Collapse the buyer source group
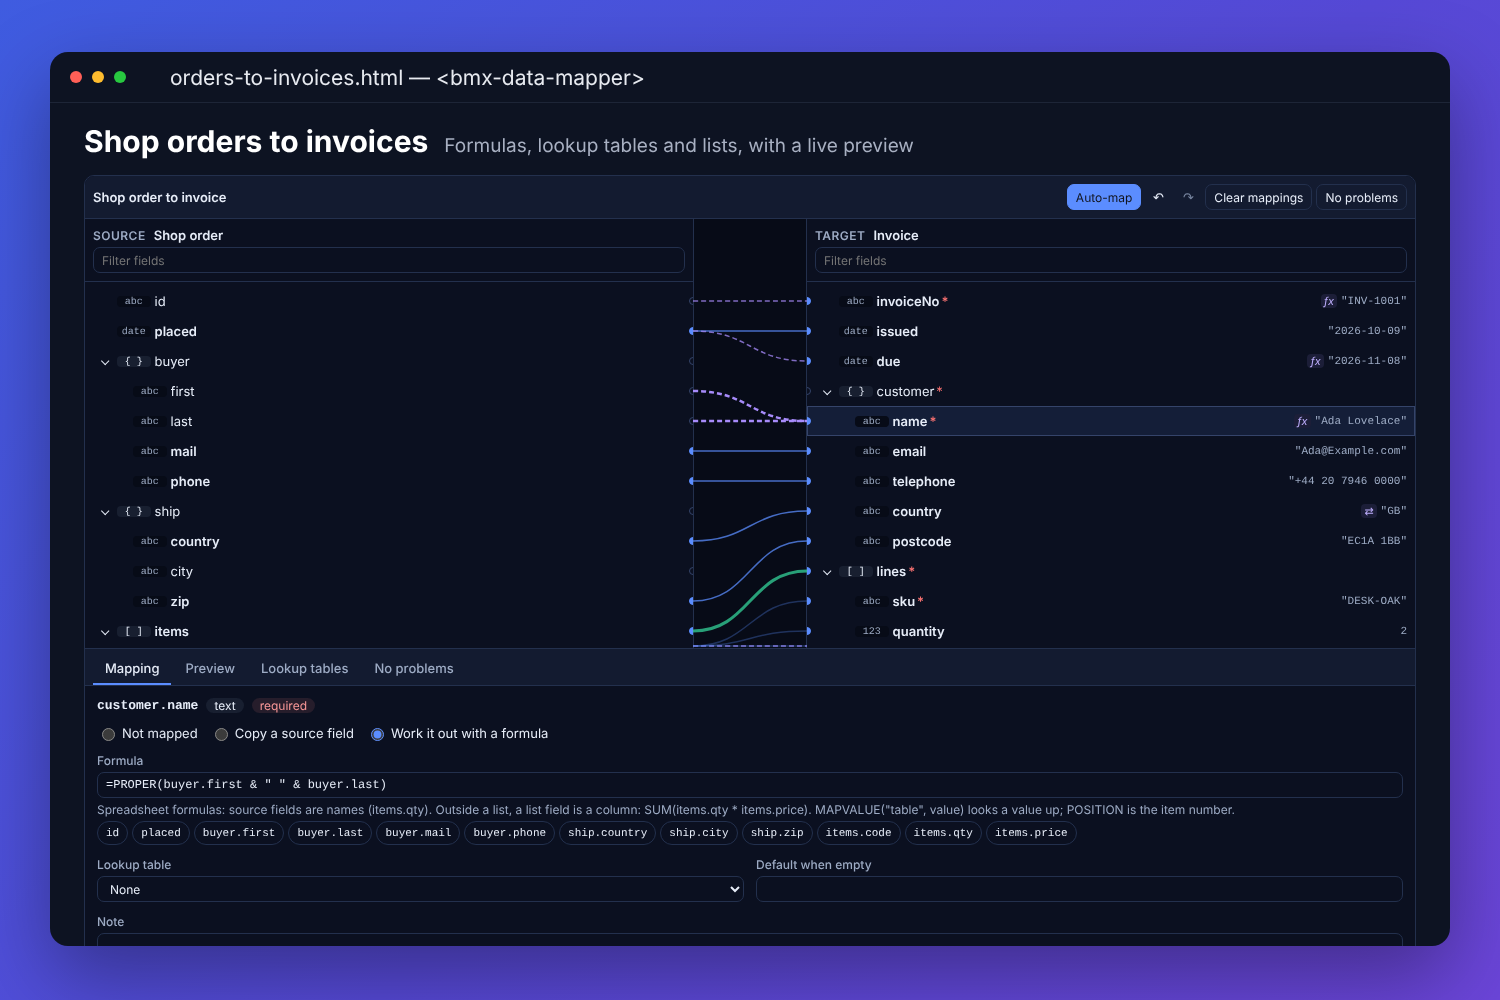The image size is (1500, 1000). click(x=105, y=362)
